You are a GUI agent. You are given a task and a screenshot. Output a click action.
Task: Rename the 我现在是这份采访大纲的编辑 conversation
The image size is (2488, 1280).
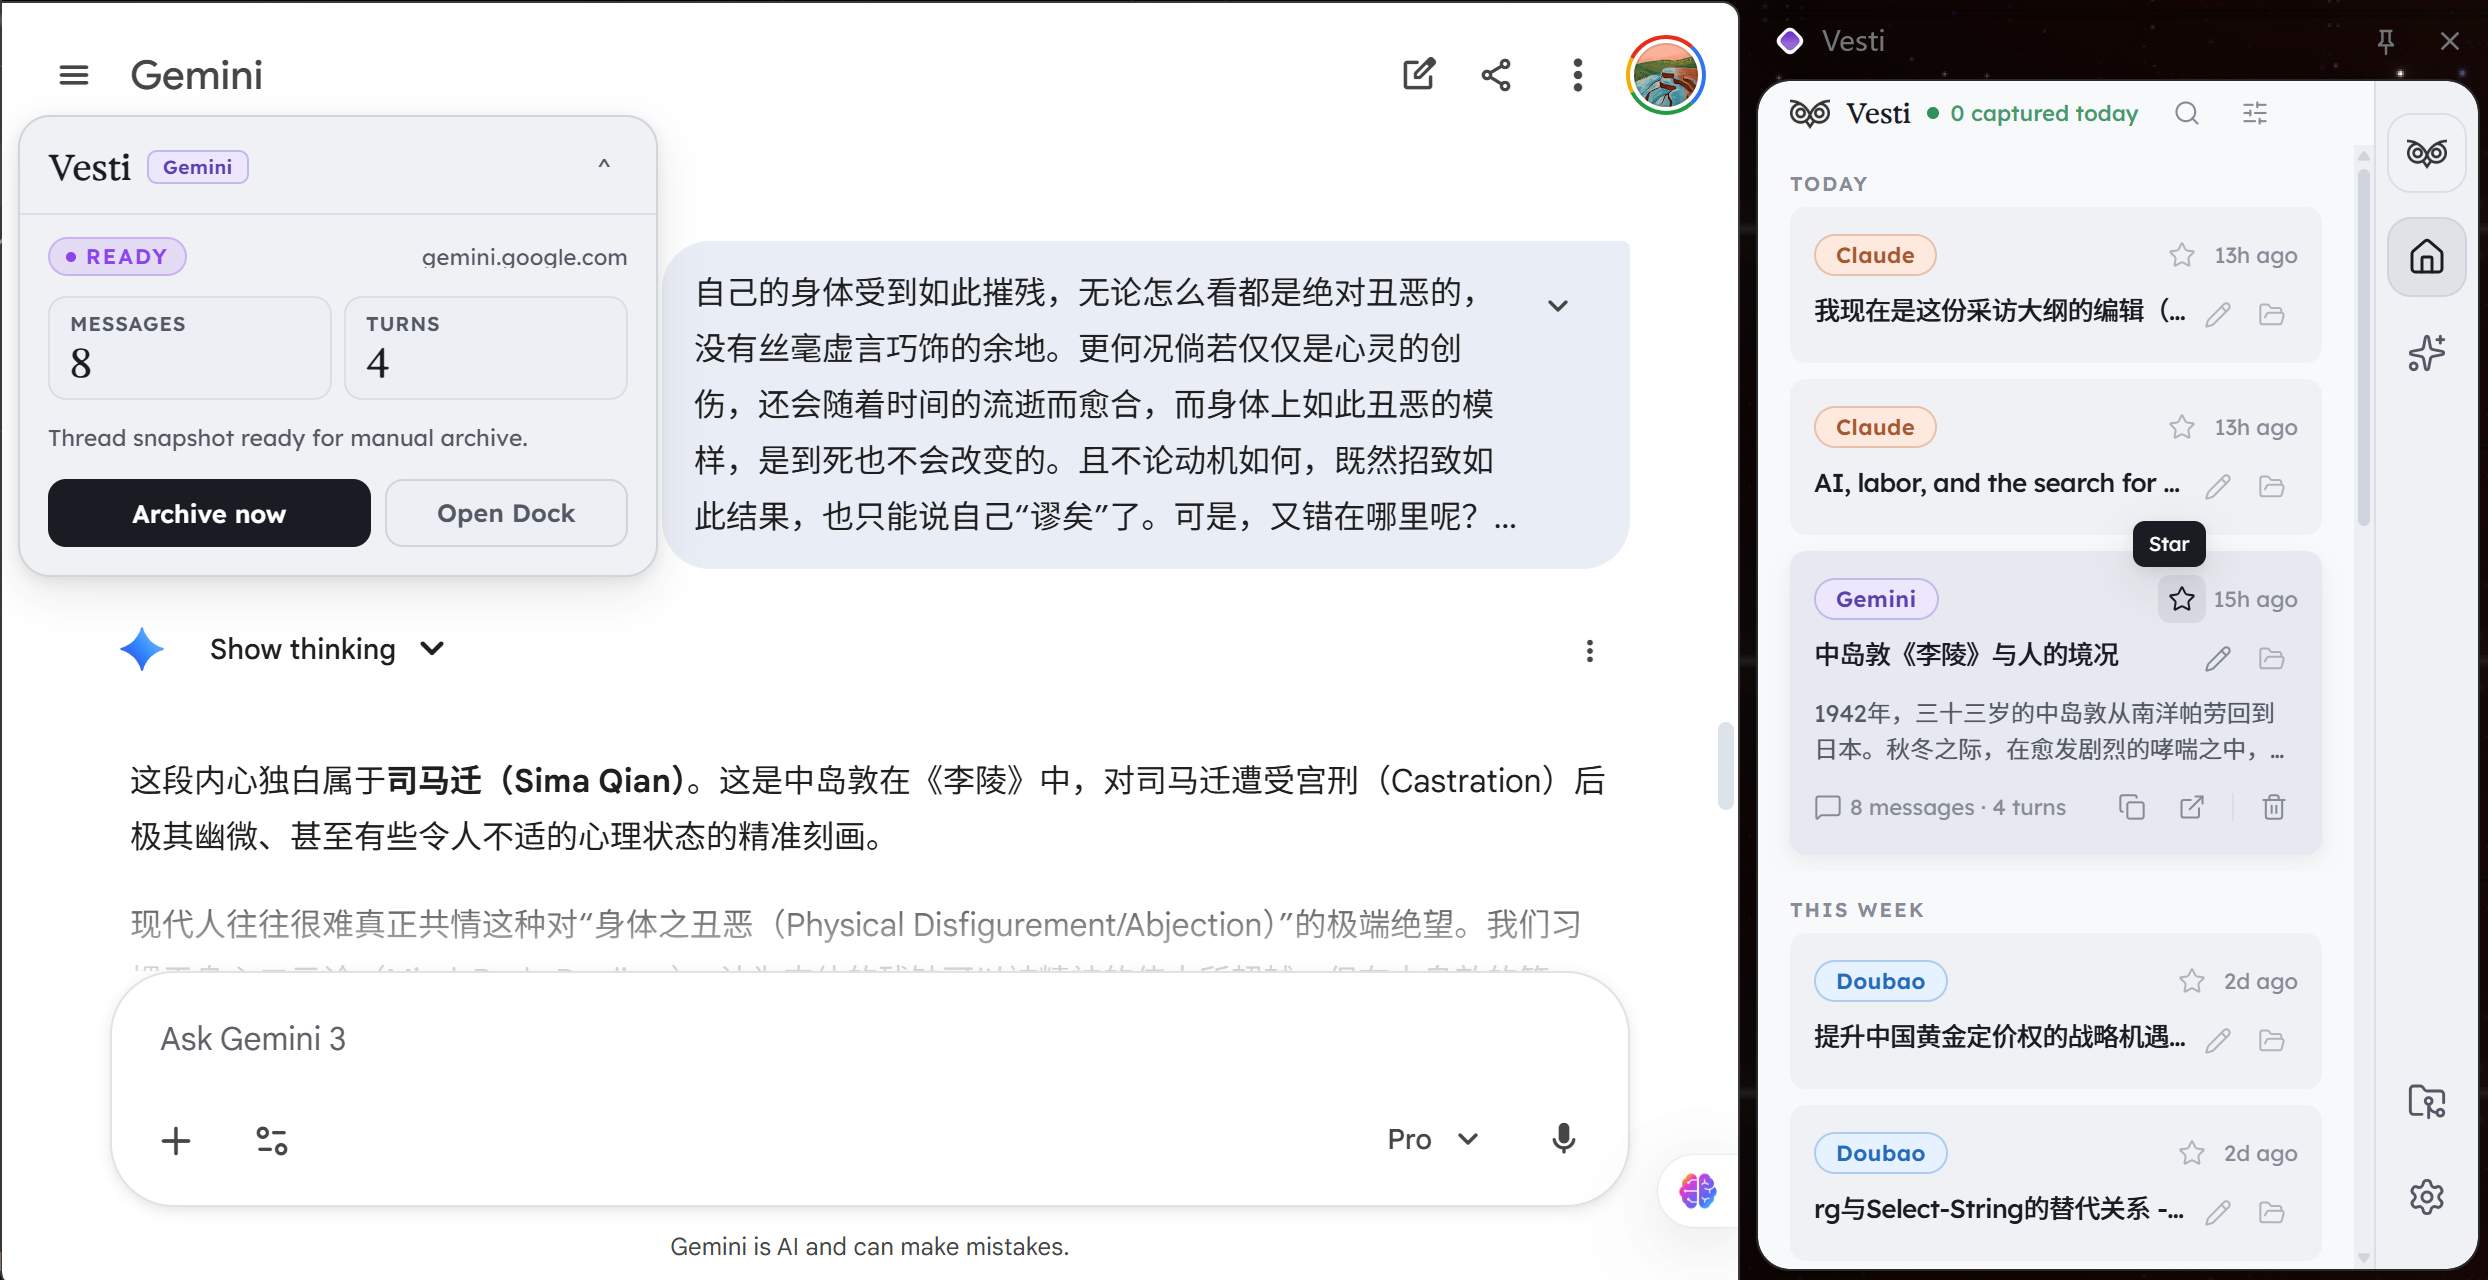[x=2218, y=315]
